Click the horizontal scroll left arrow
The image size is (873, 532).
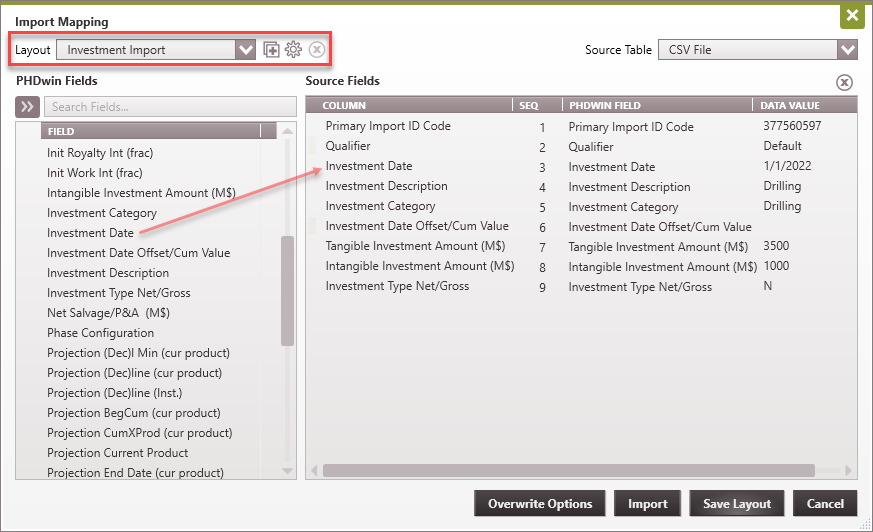pos(314,471)
